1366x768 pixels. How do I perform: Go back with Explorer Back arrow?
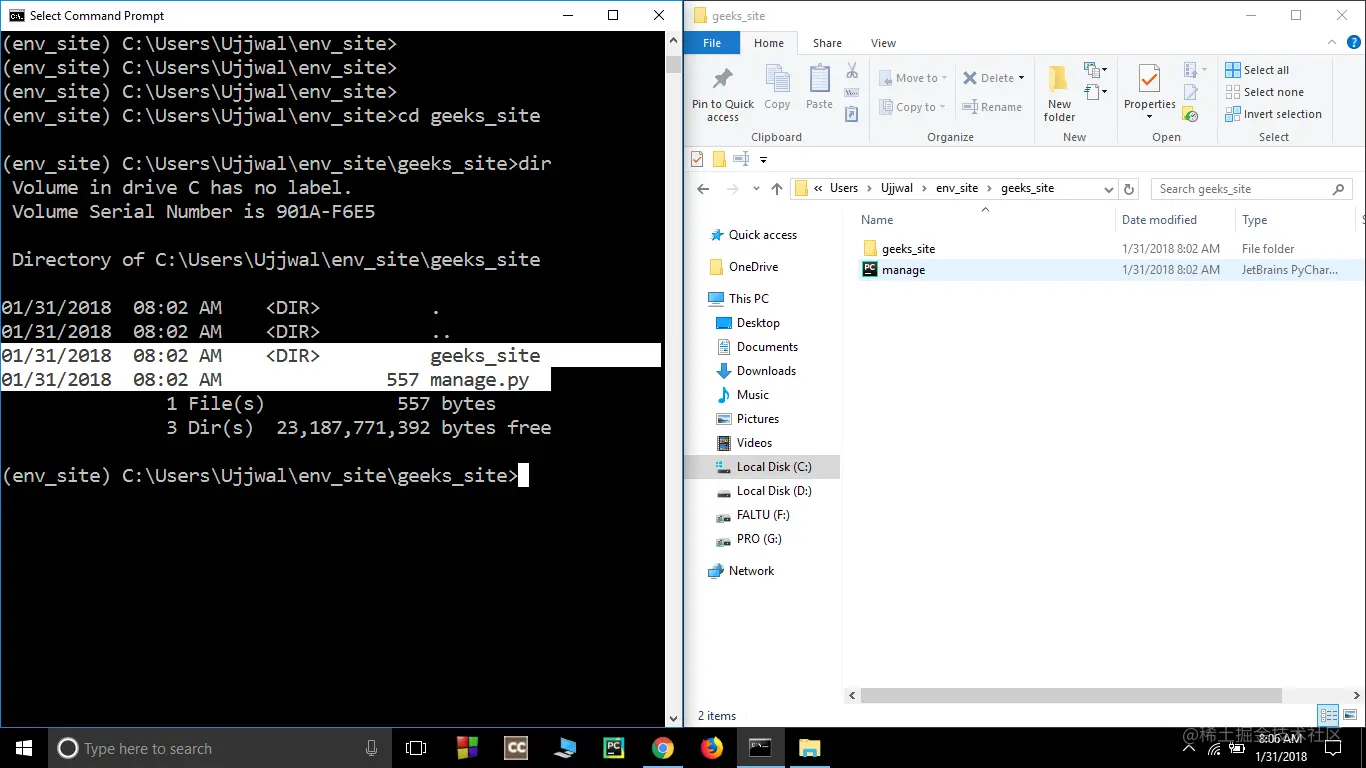click(x=703, y=189)
